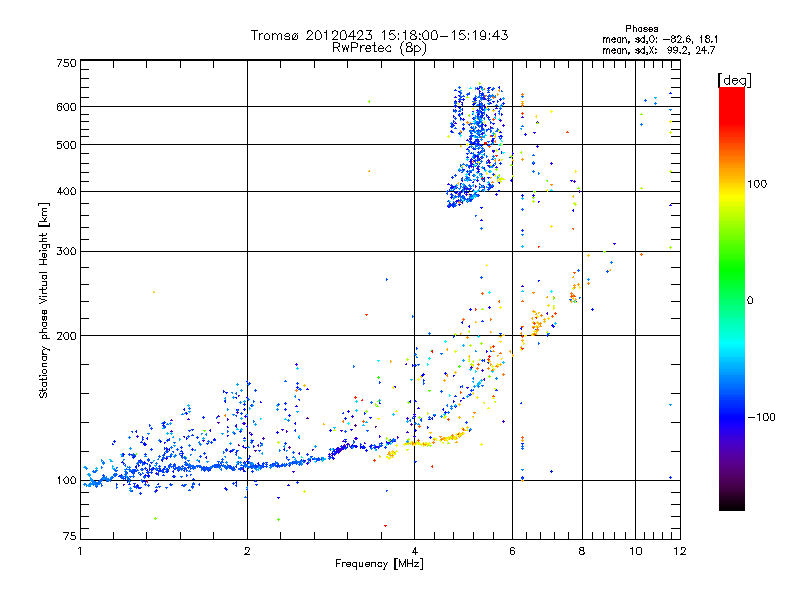The height and width of the screenshot is (600, 800).
Task: Click the 'RwPretec (8p)' subtitle
Action: (x=379, y=48)
